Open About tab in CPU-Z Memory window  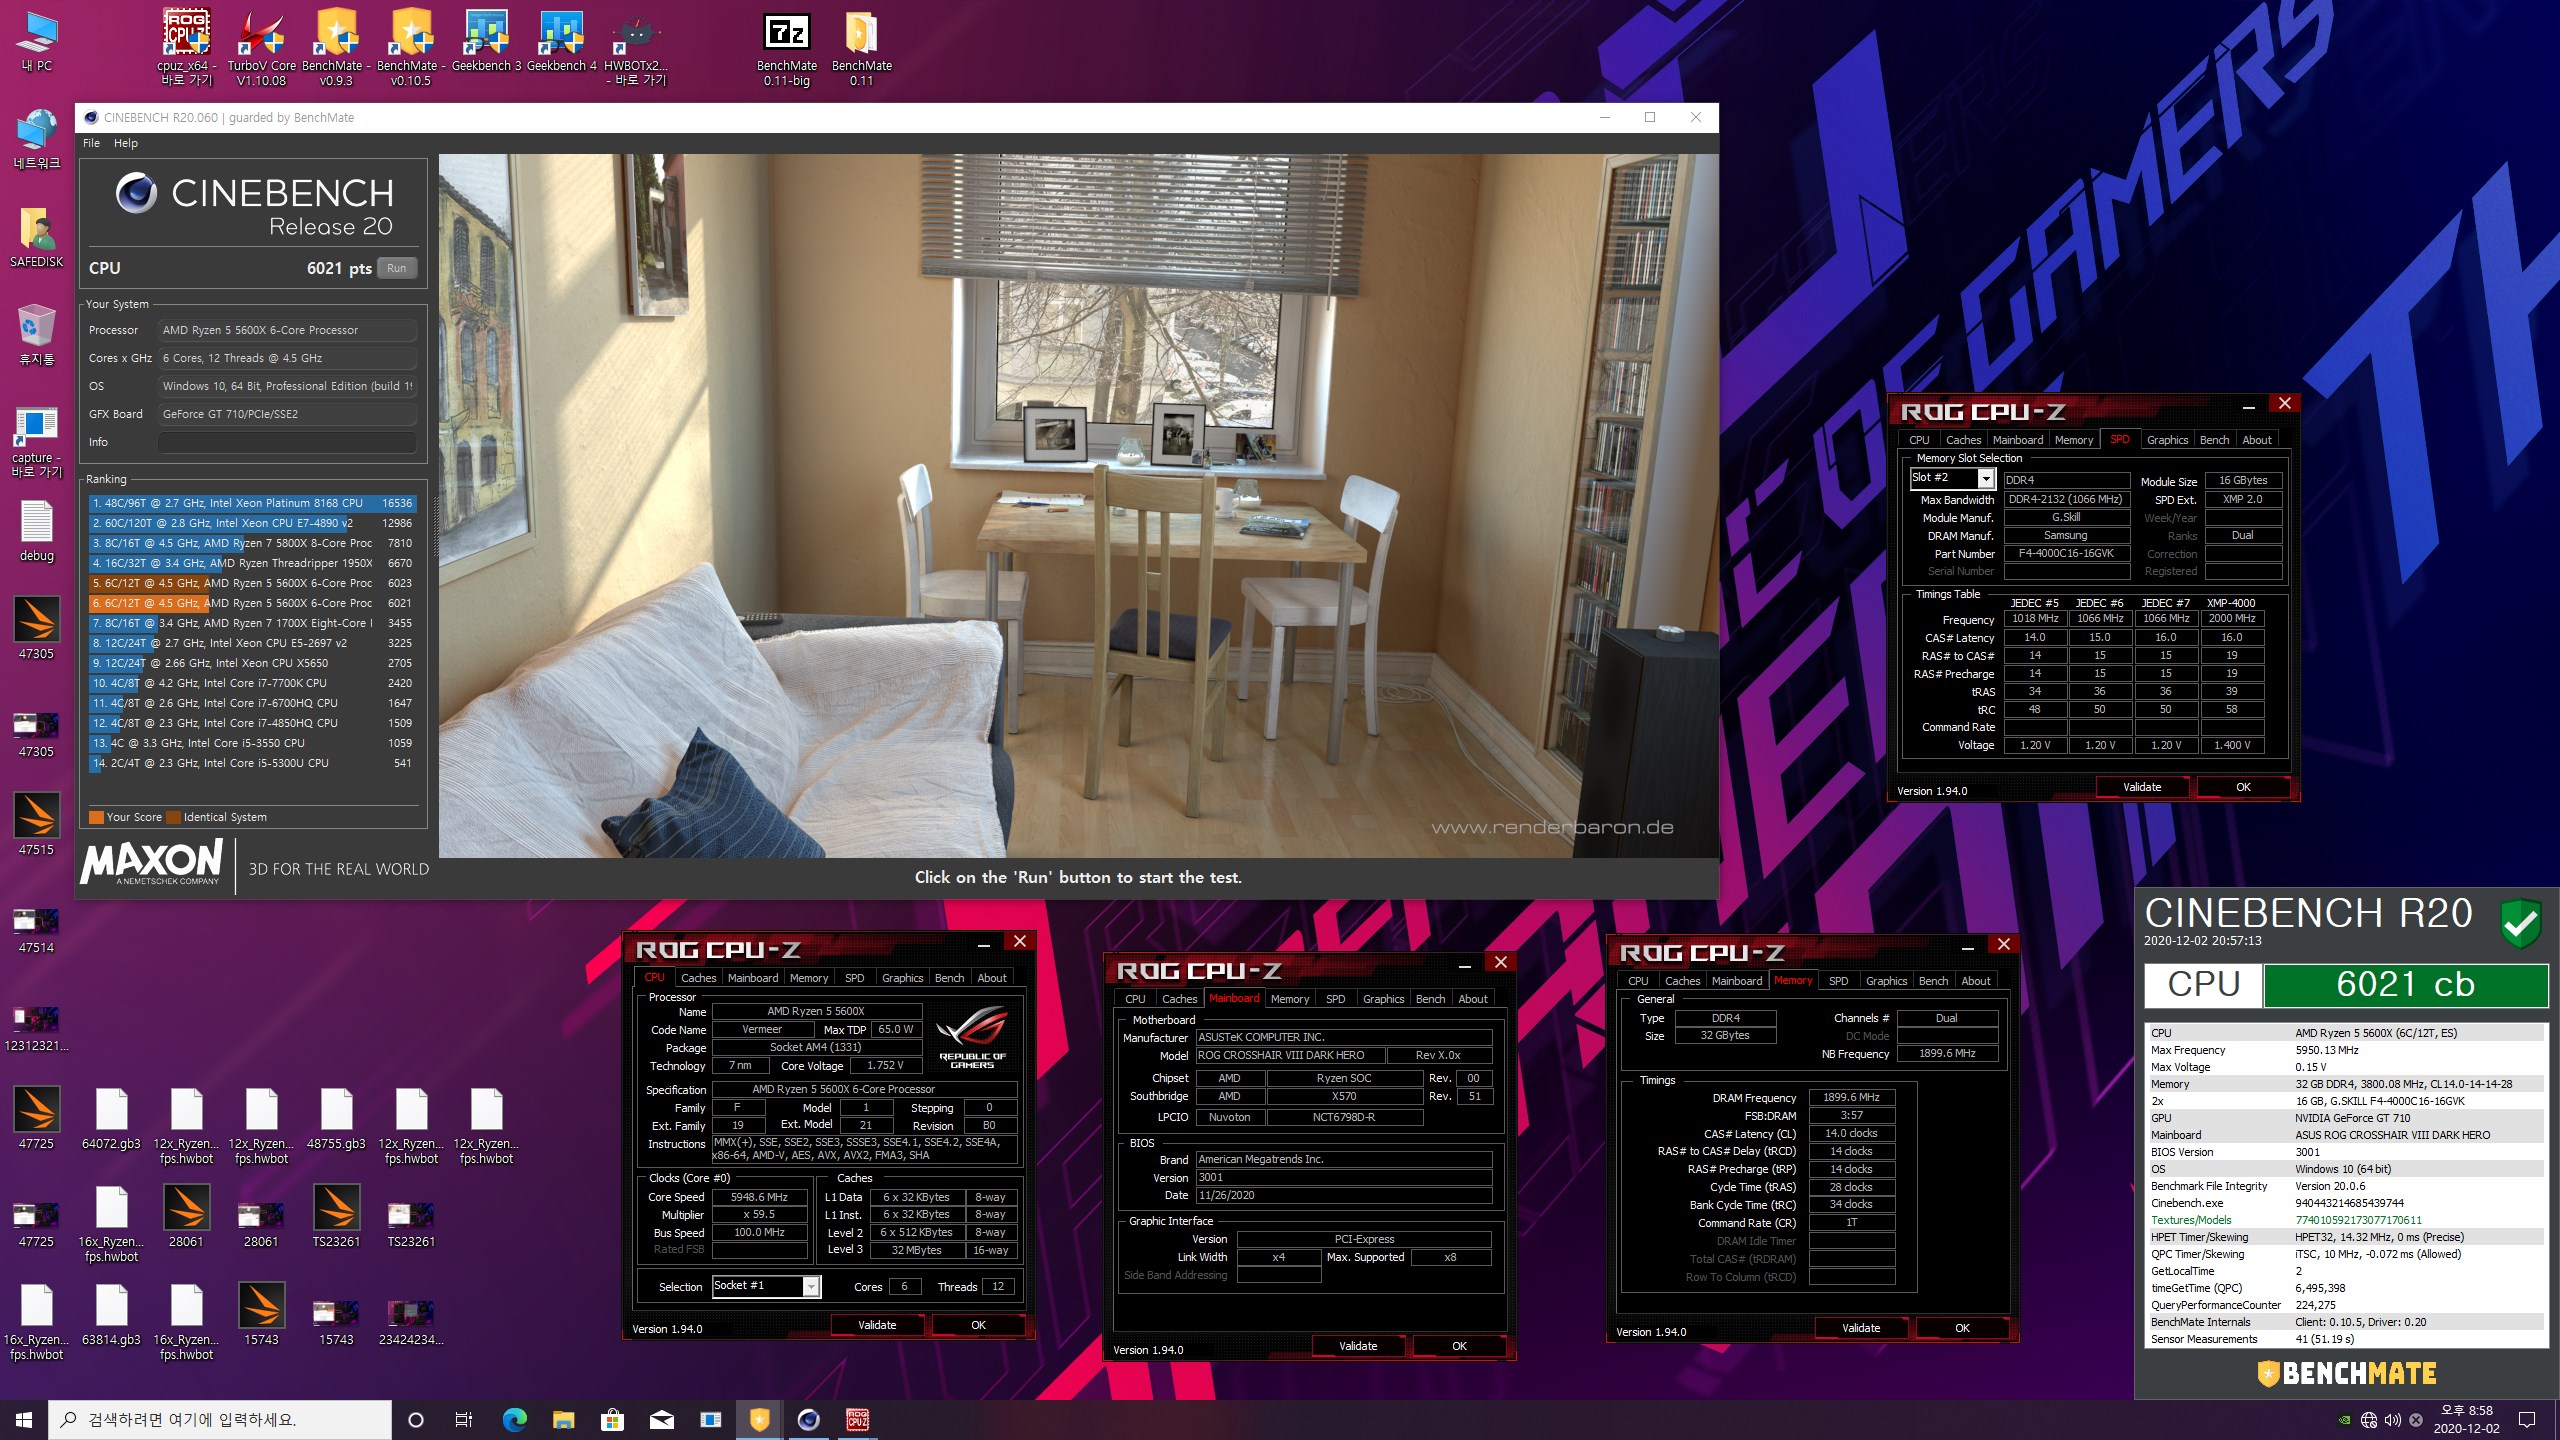tap(1975, 981)
